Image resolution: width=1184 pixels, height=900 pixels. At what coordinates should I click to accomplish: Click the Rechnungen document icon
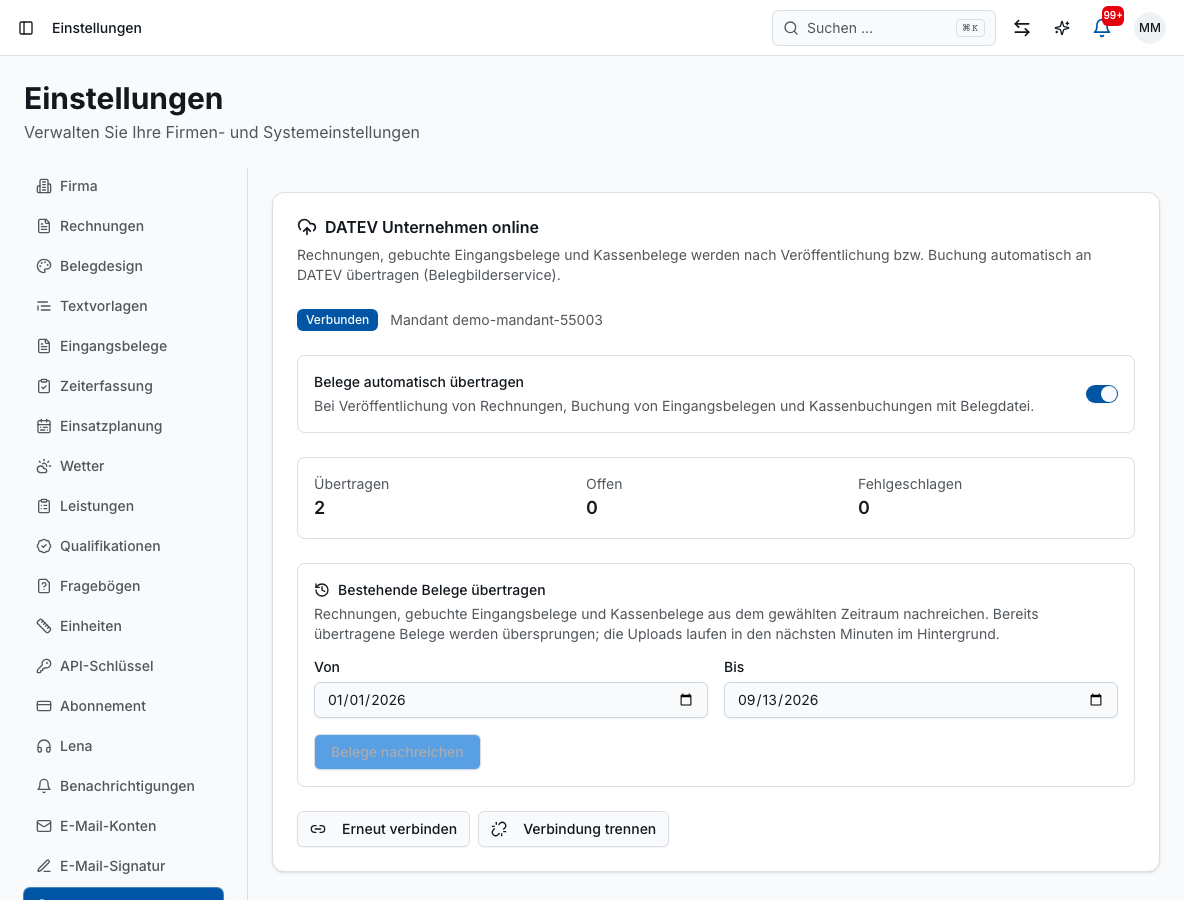coord(44,226)
